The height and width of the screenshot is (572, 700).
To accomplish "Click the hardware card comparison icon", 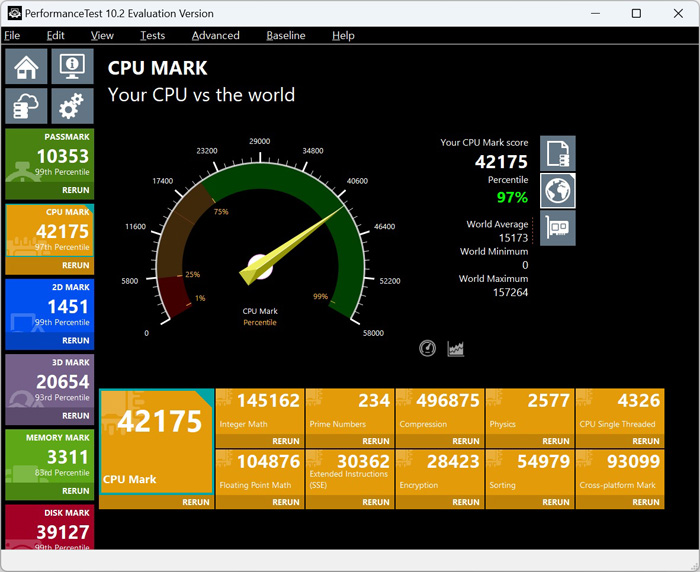I will 558,228.
